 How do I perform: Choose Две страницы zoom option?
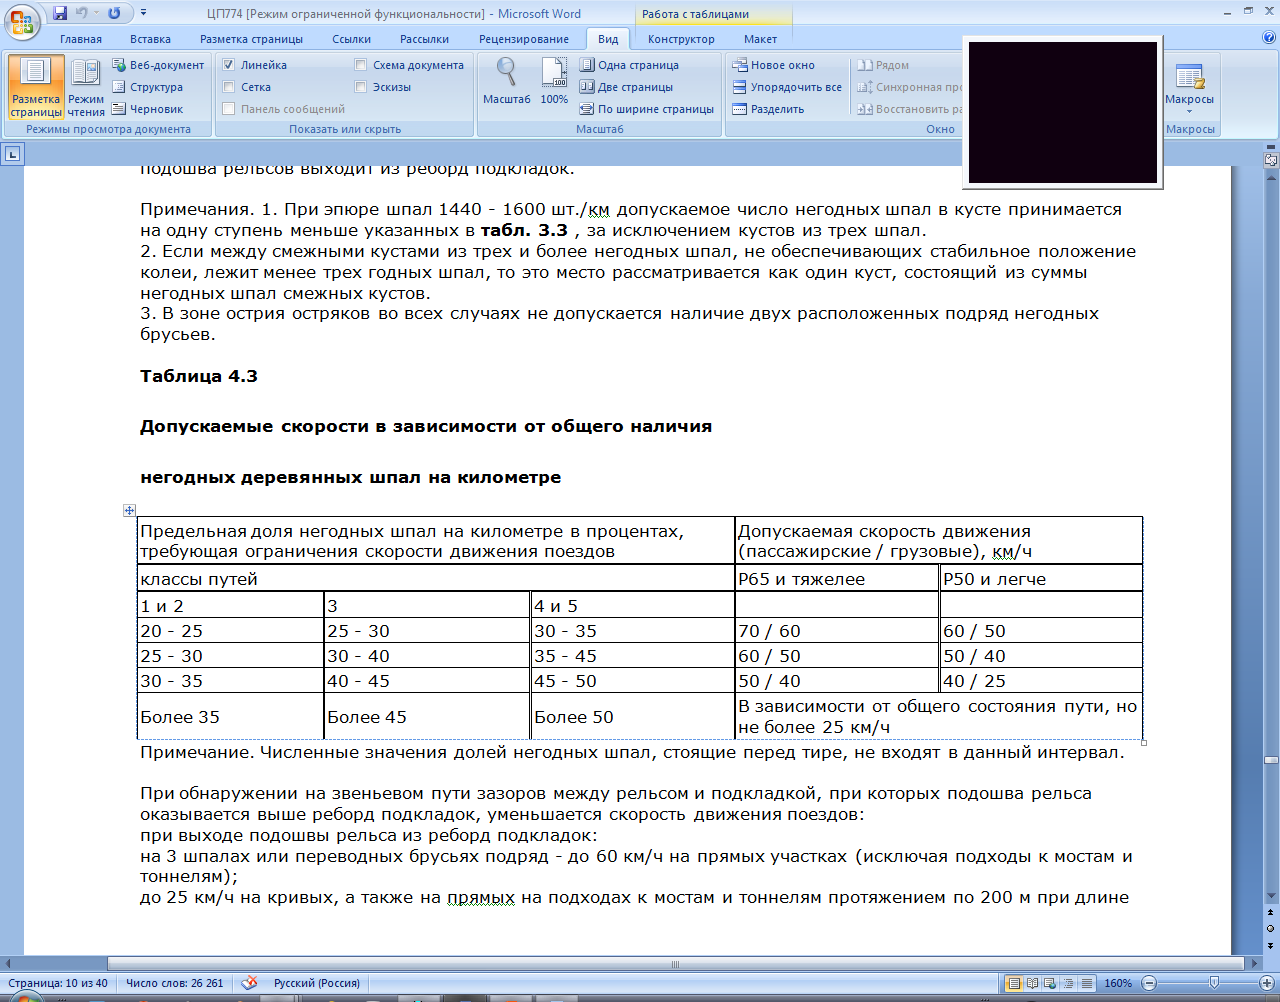pos(626,87)
